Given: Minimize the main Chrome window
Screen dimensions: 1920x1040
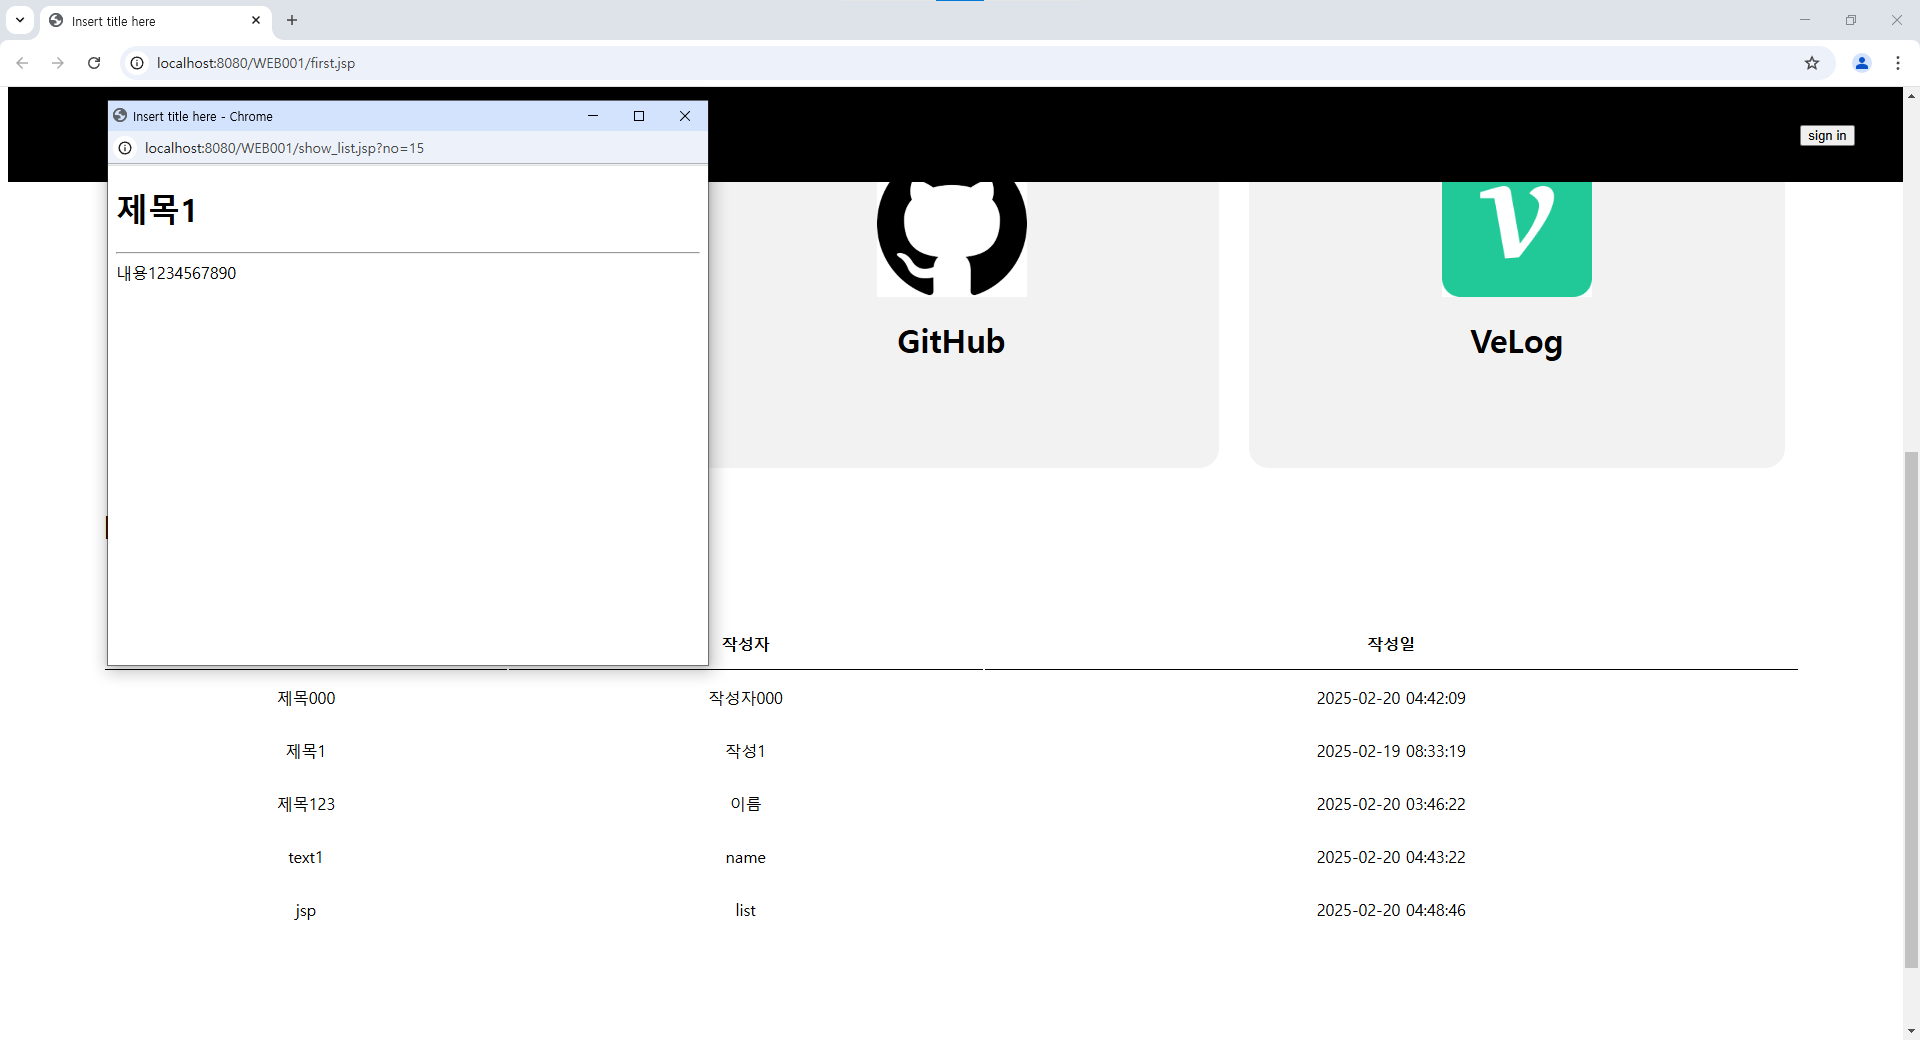Looking at the screenshot, I should pos(1805,20).
